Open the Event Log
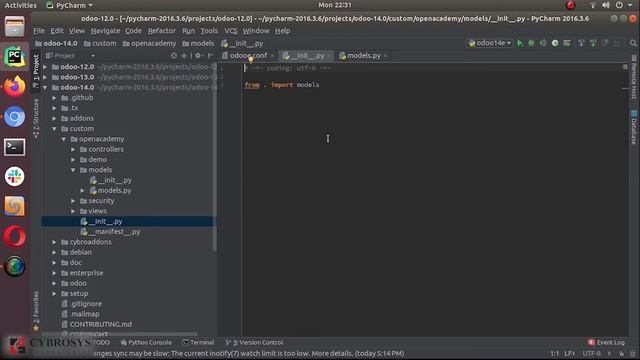The image size is (640, 360). coord(606,342)
